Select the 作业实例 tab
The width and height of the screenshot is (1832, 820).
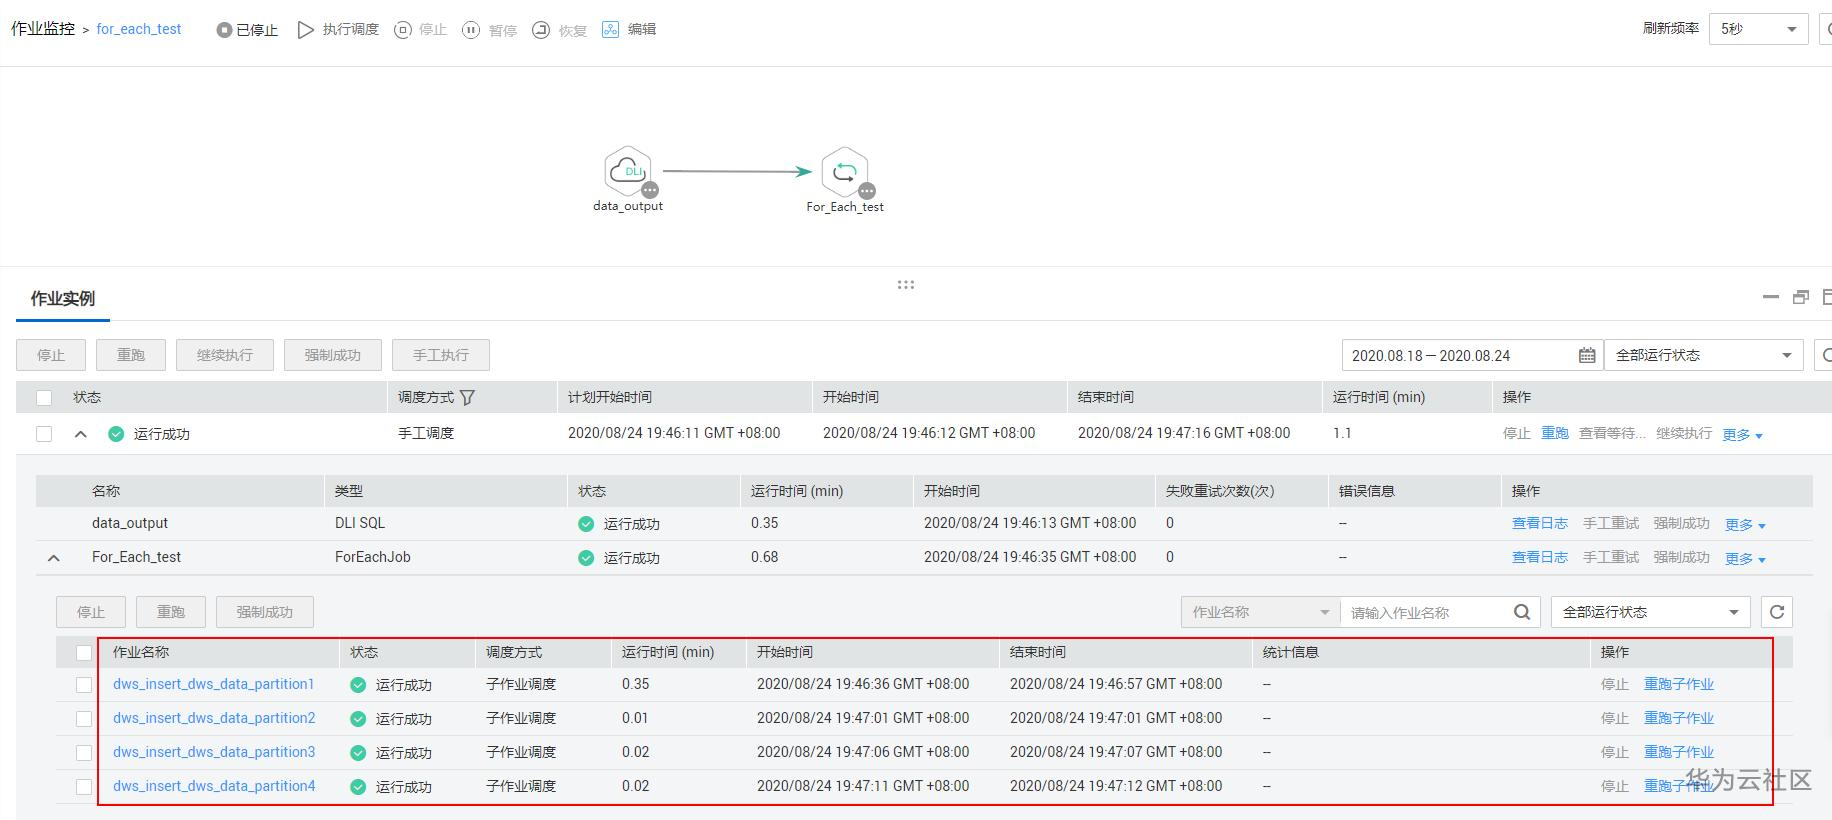coord(62,298)
